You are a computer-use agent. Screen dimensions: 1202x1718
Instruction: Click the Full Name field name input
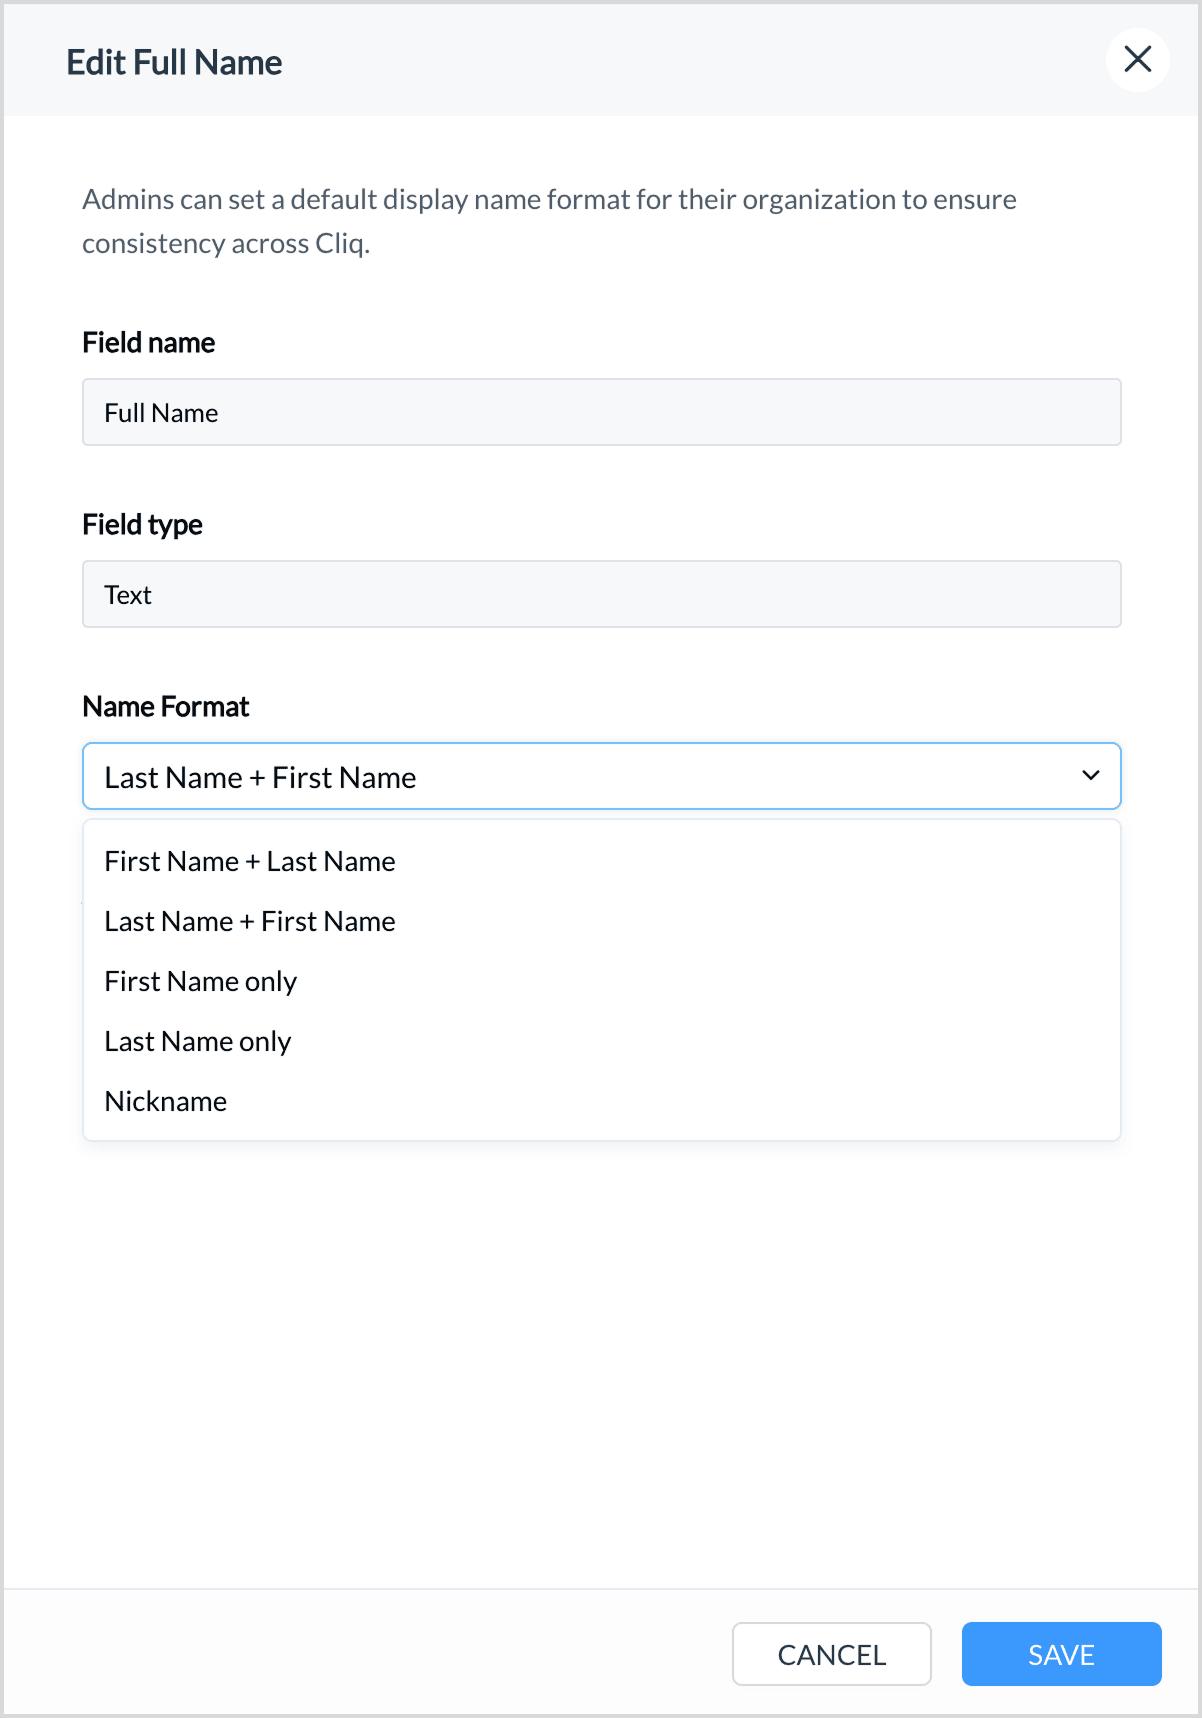pyautogui.click(x=601, y=412)
